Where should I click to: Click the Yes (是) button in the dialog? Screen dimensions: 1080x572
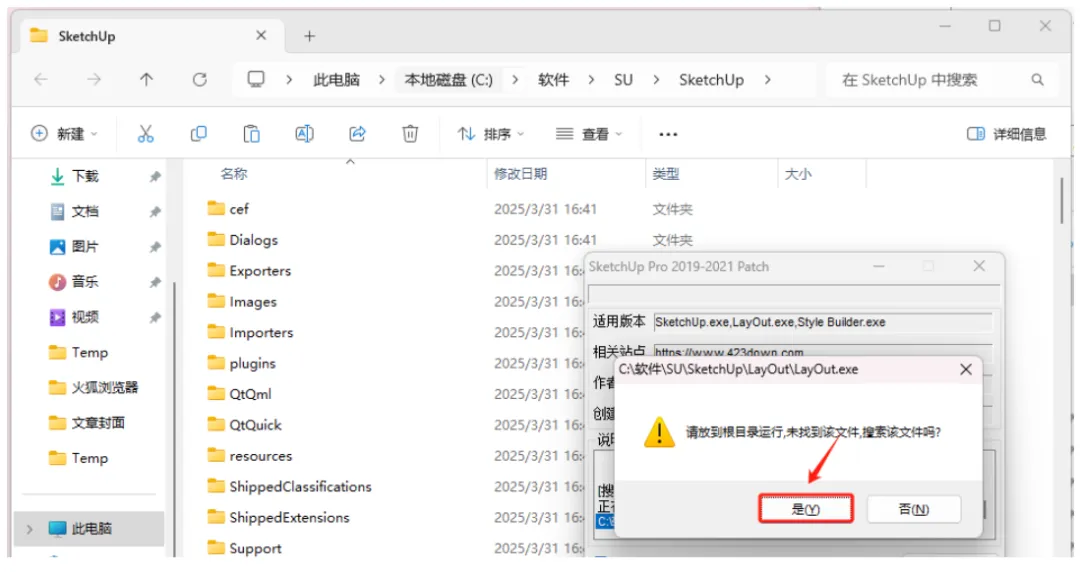click(x=806, y=509)
